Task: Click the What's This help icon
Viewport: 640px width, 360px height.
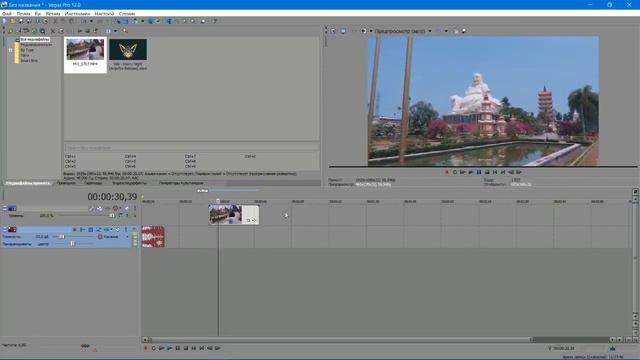Action: pyautogui.click(x=214, y=21)
